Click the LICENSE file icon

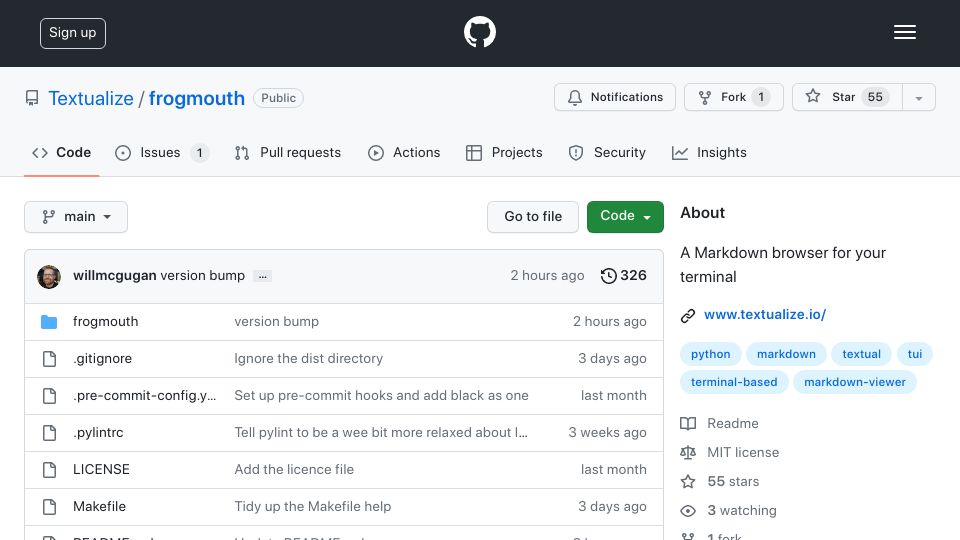(x=50, y=470)
